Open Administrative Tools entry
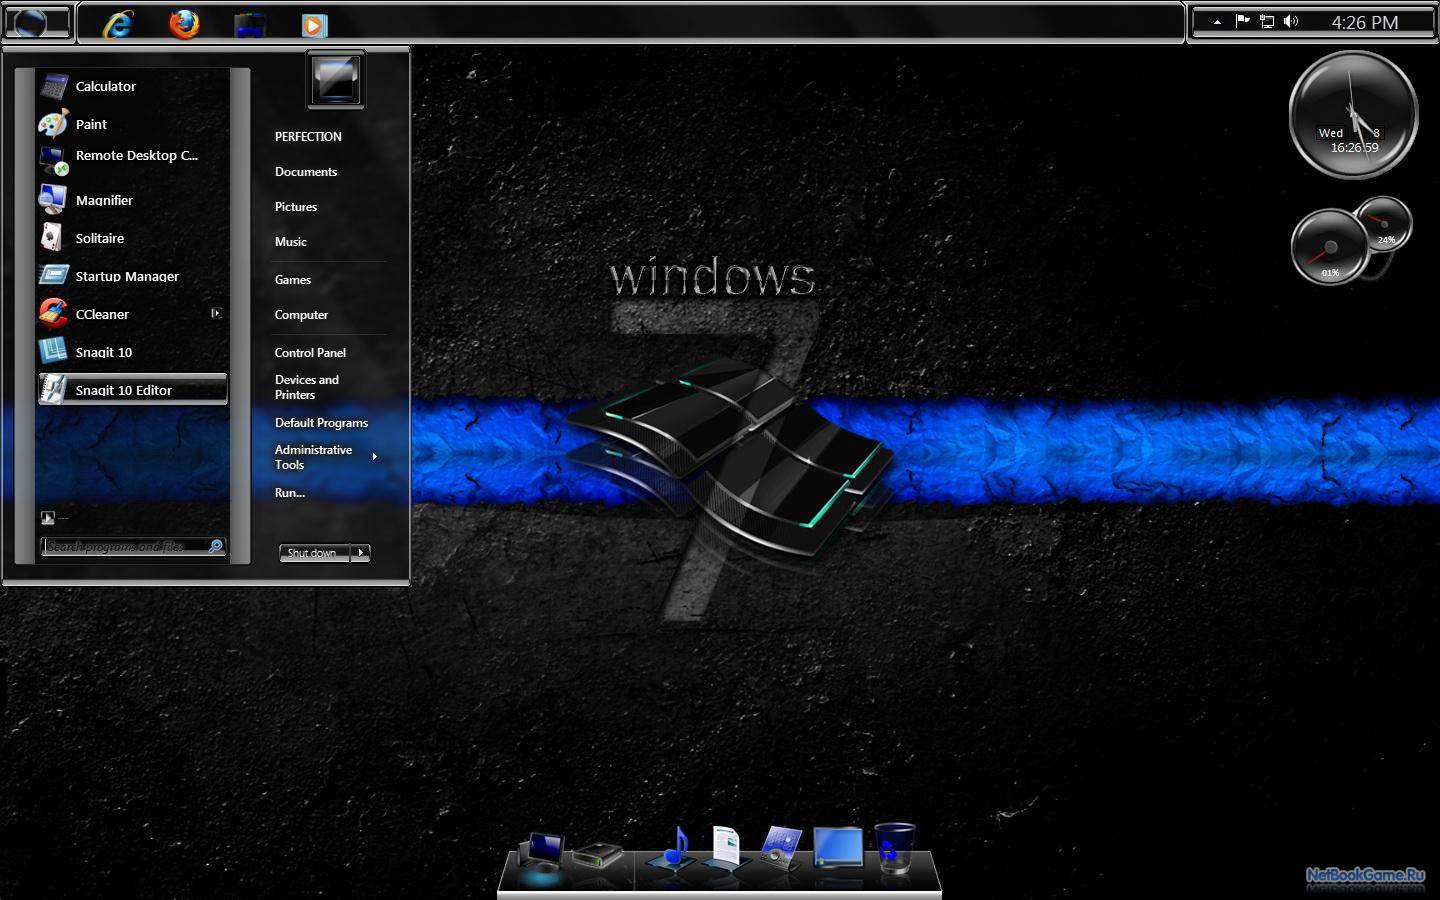 pos(314,457)
